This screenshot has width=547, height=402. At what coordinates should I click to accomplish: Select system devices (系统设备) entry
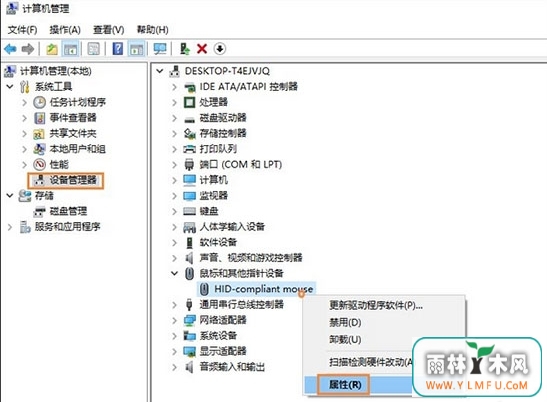[218, 336]
